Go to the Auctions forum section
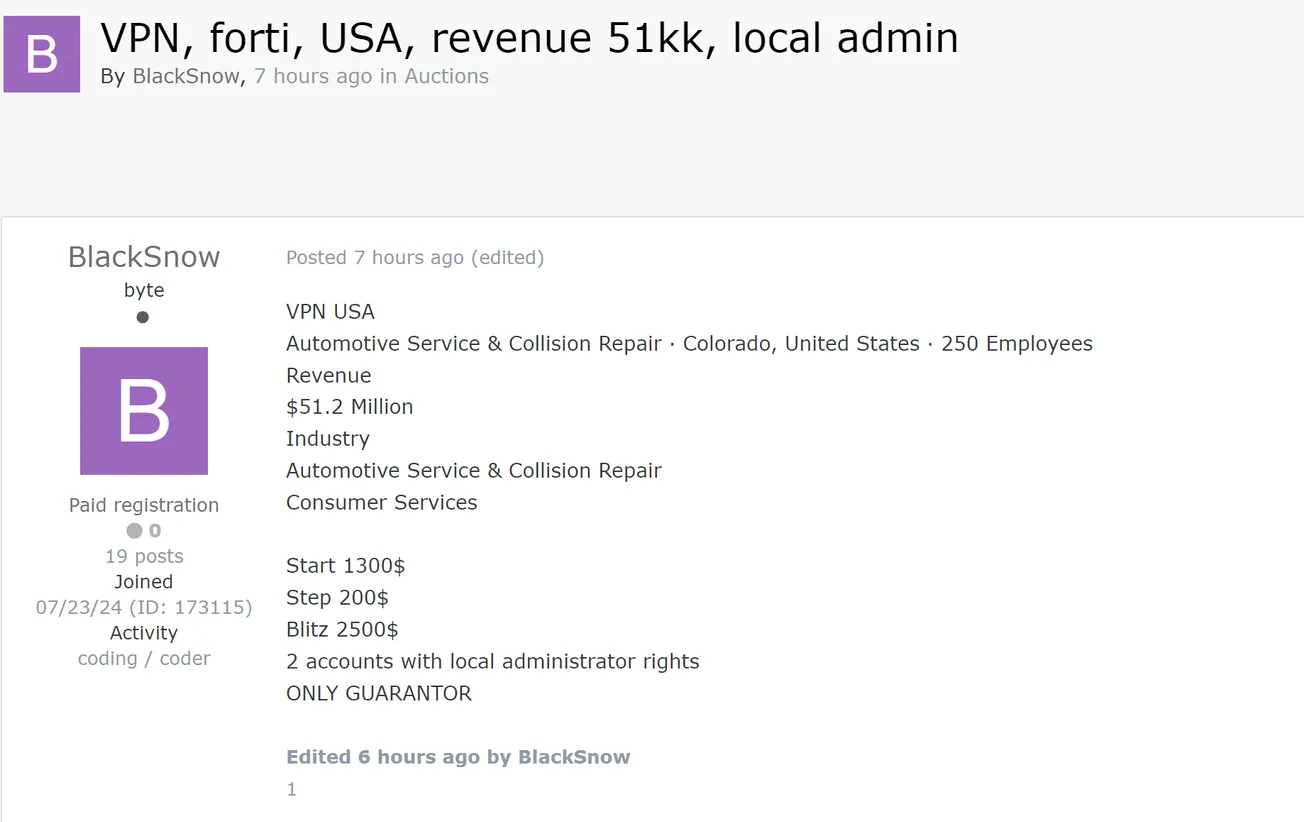The width and height of the screenshot is (1304, 822). [x=446, y=76]
